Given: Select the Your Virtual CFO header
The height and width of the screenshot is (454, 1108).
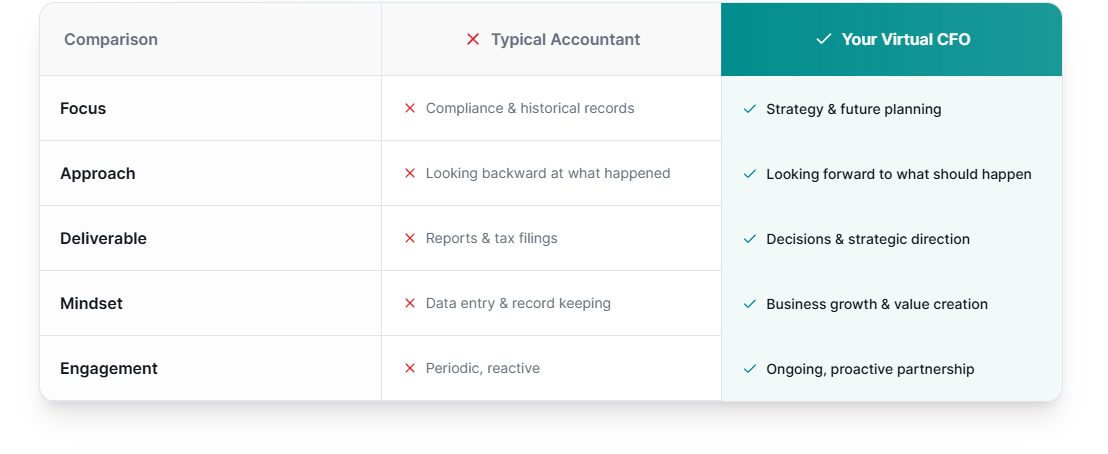Looking at the screenshot, I should pos(906,40).
